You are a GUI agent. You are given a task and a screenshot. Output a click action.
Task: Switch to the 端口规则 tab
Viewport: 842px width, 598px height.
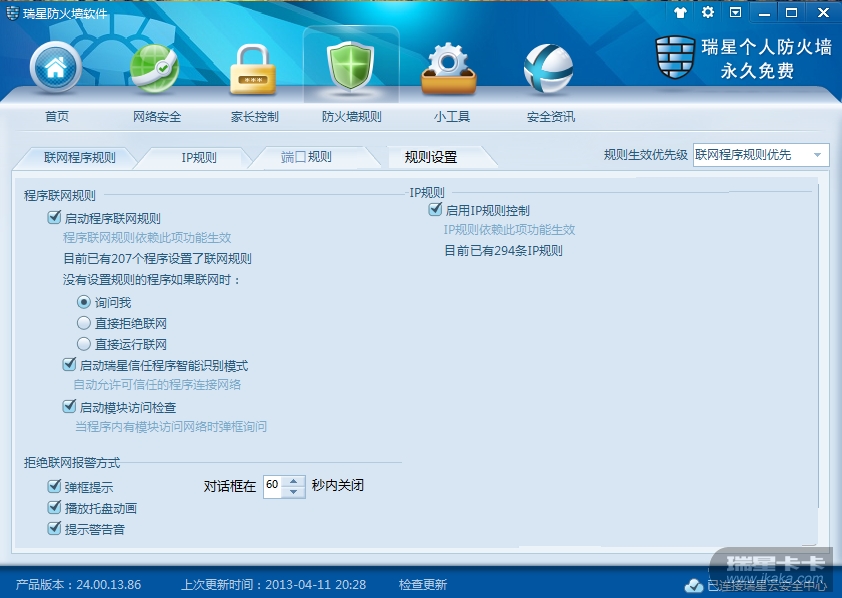point(306,157)
